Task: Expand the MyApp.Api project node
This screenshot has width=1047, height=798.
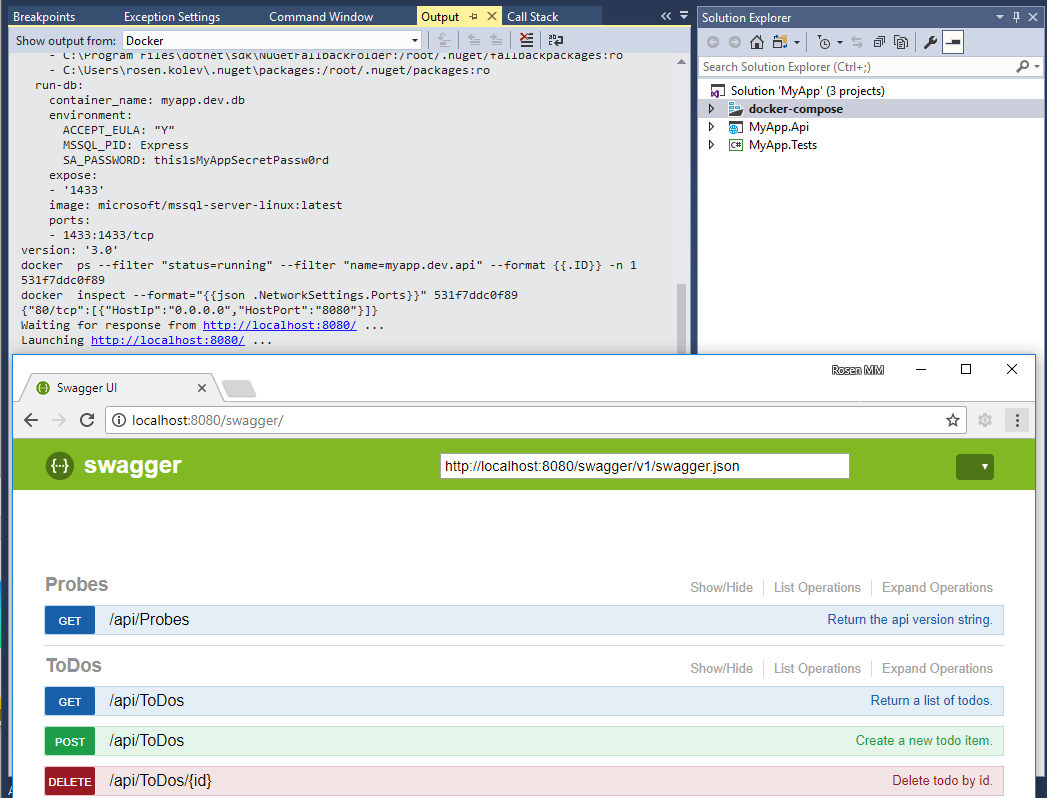Action: click(x=712, y=127)
